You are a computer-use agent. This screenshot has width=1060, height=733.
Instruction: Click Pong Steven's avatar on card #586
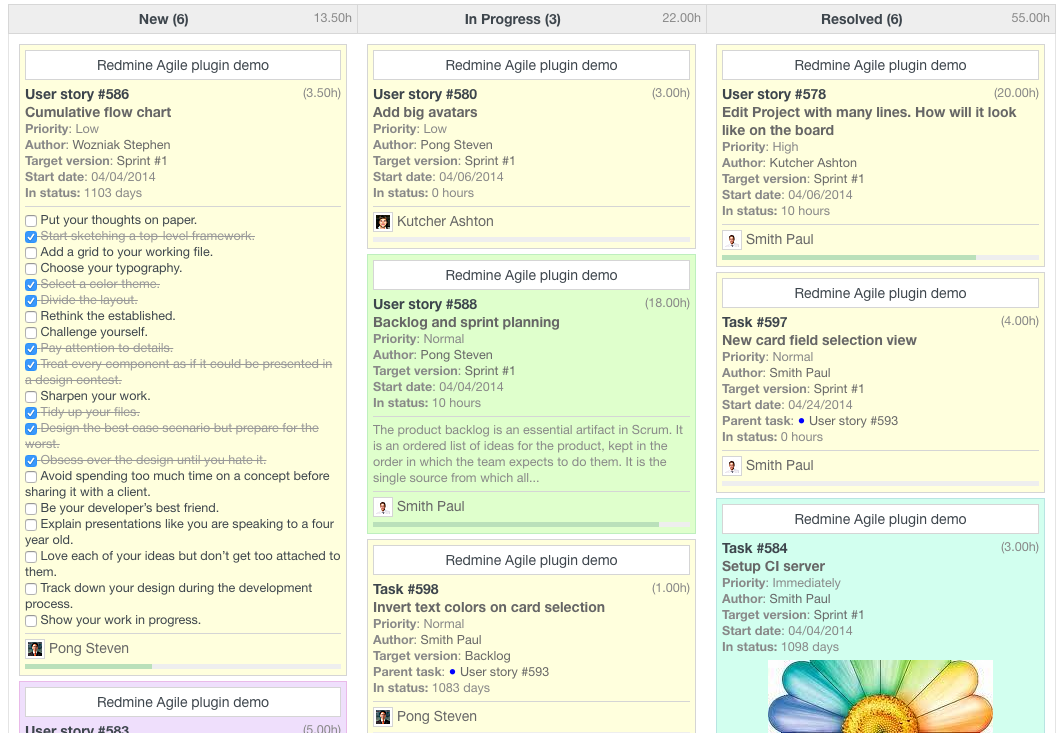tap(35, 648)
